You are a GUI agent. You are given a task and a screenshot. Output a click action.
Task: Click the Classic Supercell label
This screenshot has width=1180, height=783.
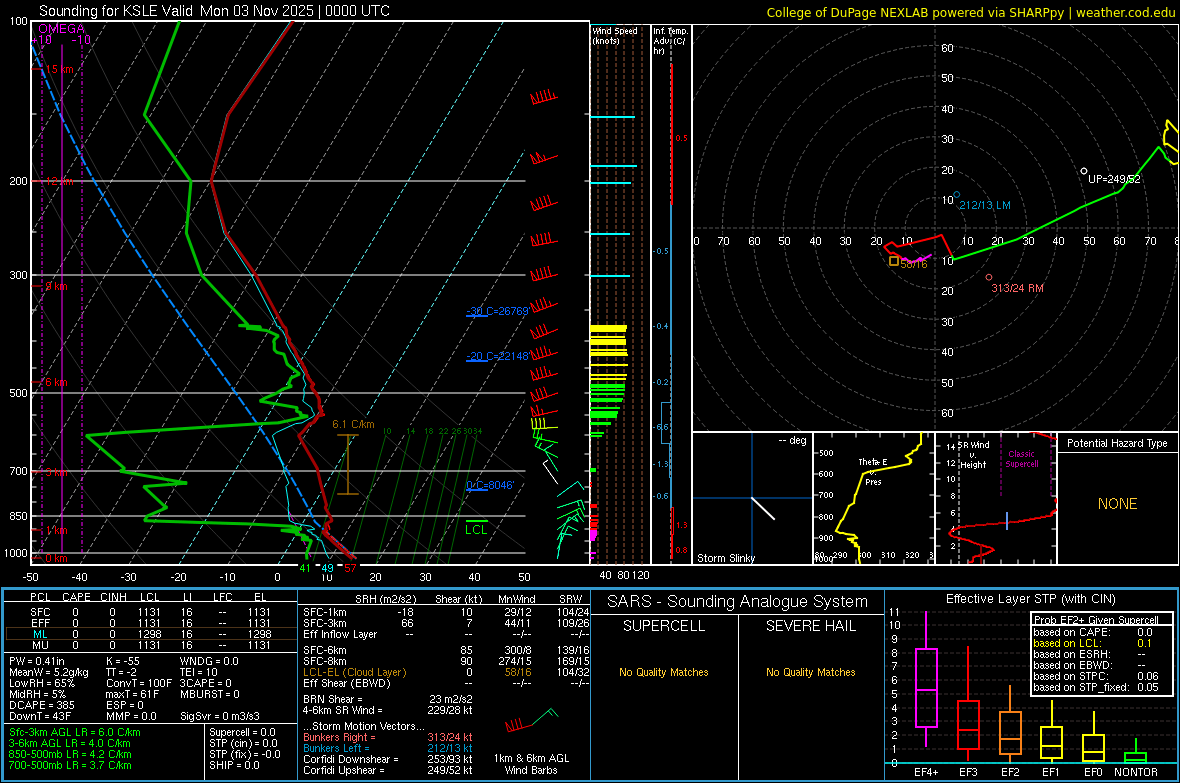1021,459
